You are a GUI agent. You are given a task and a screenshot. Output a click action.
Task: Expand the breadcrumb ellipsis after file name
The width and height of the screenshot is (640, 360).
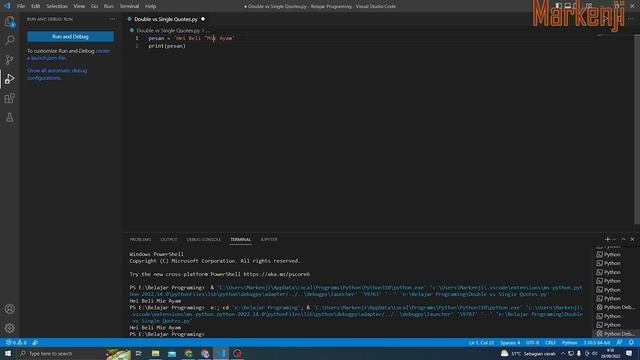click(207, 30)
